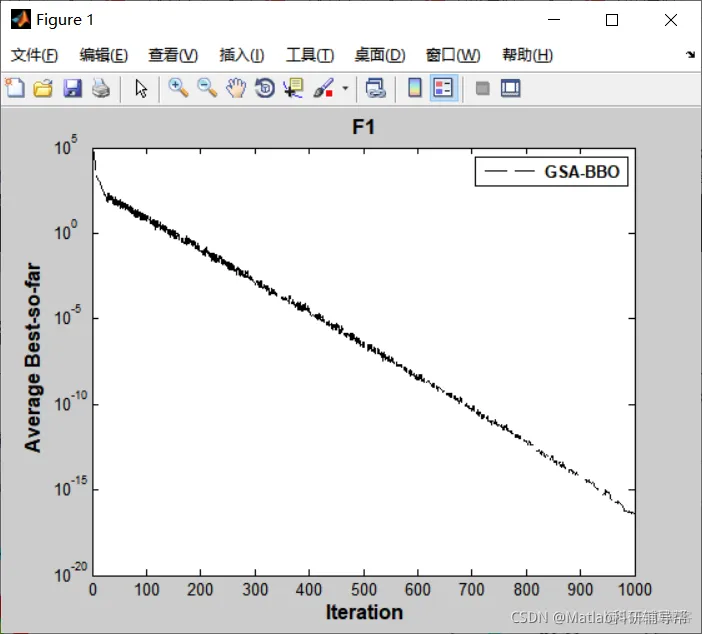702x634 pixels.
Task: Toggle the Insert Legend toolbar button
Action: (x=443, y=88)
